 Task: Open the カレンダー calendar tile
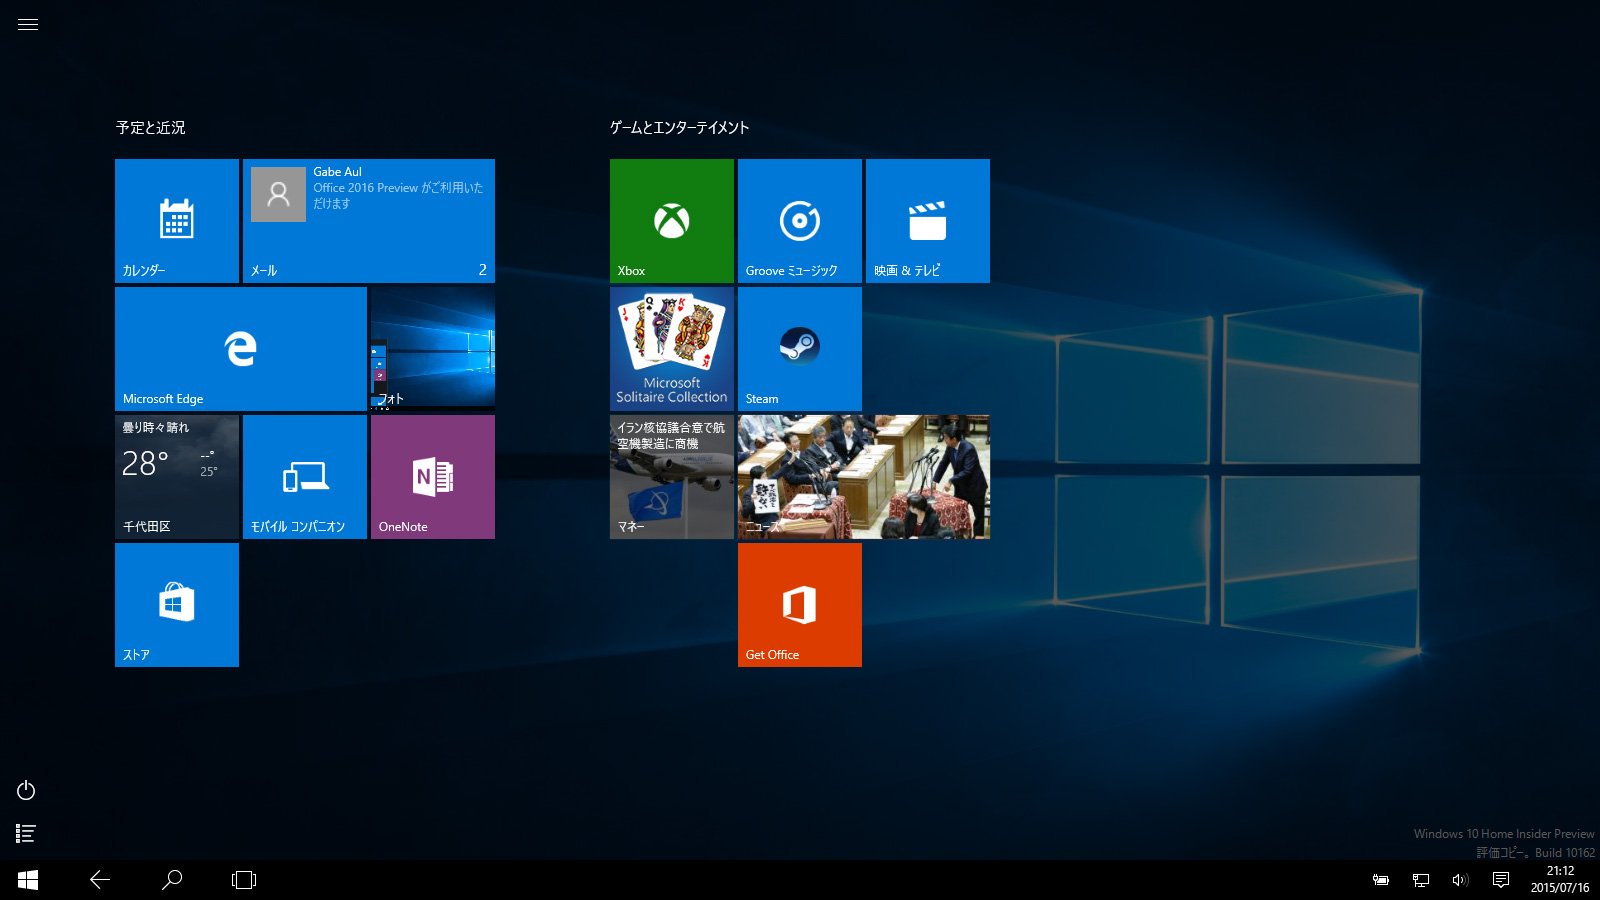pos(176,221)
